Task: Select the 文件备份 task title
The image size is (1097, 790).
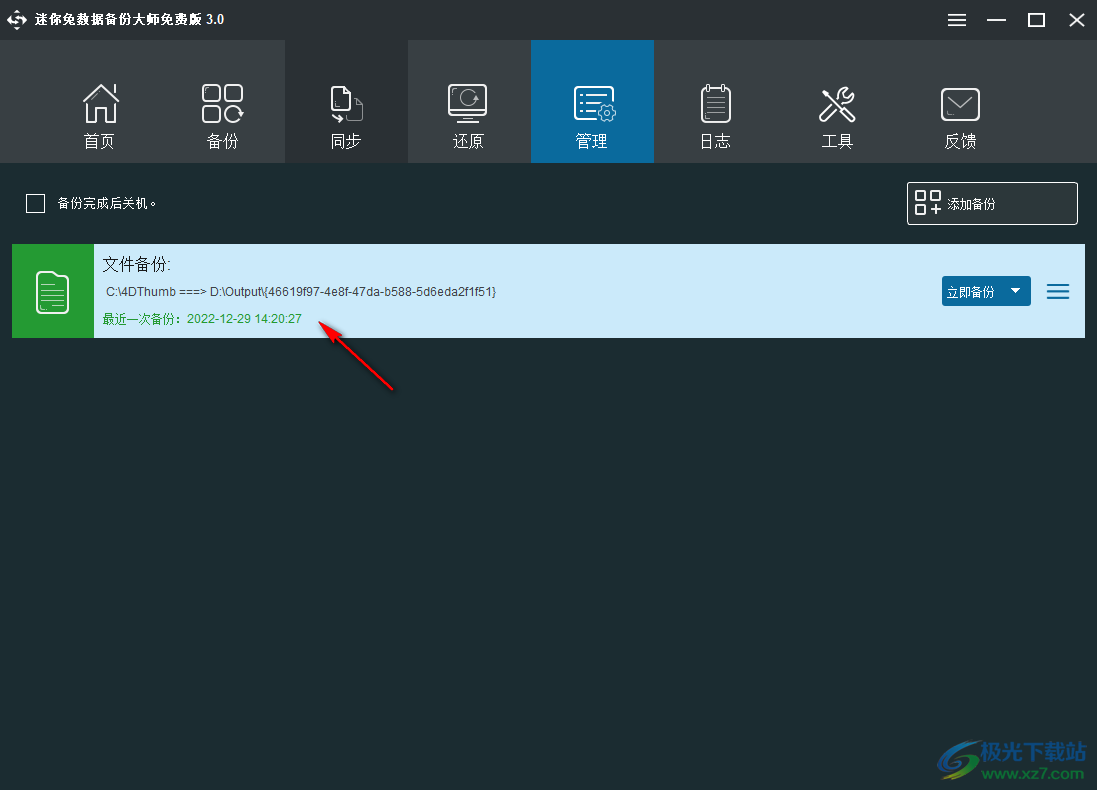Action: (x=137, y=265)
